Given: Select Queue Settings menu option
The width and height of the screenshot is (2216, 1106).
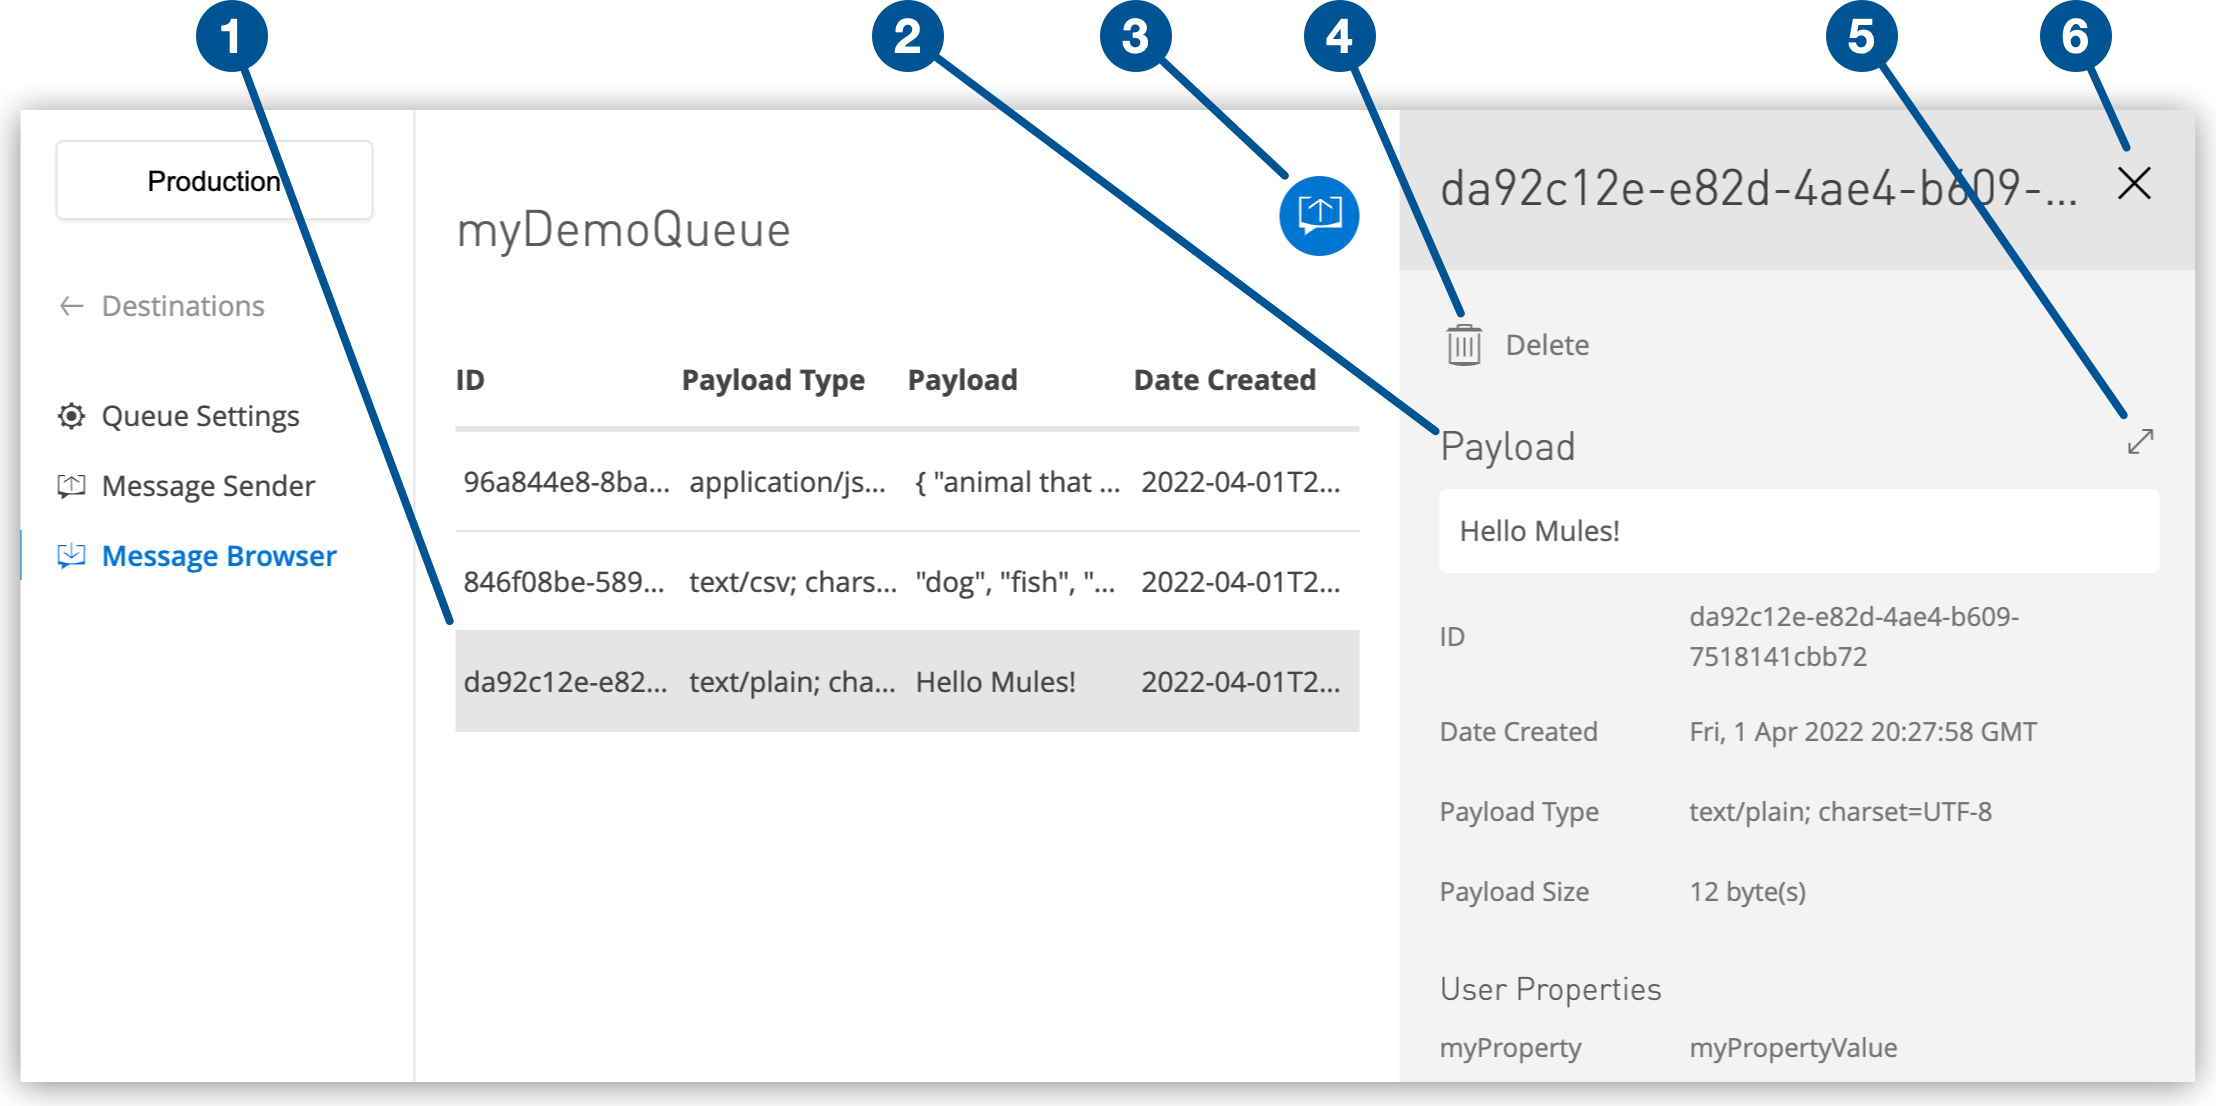Looking at the screenshot, I should click(198, 415).
